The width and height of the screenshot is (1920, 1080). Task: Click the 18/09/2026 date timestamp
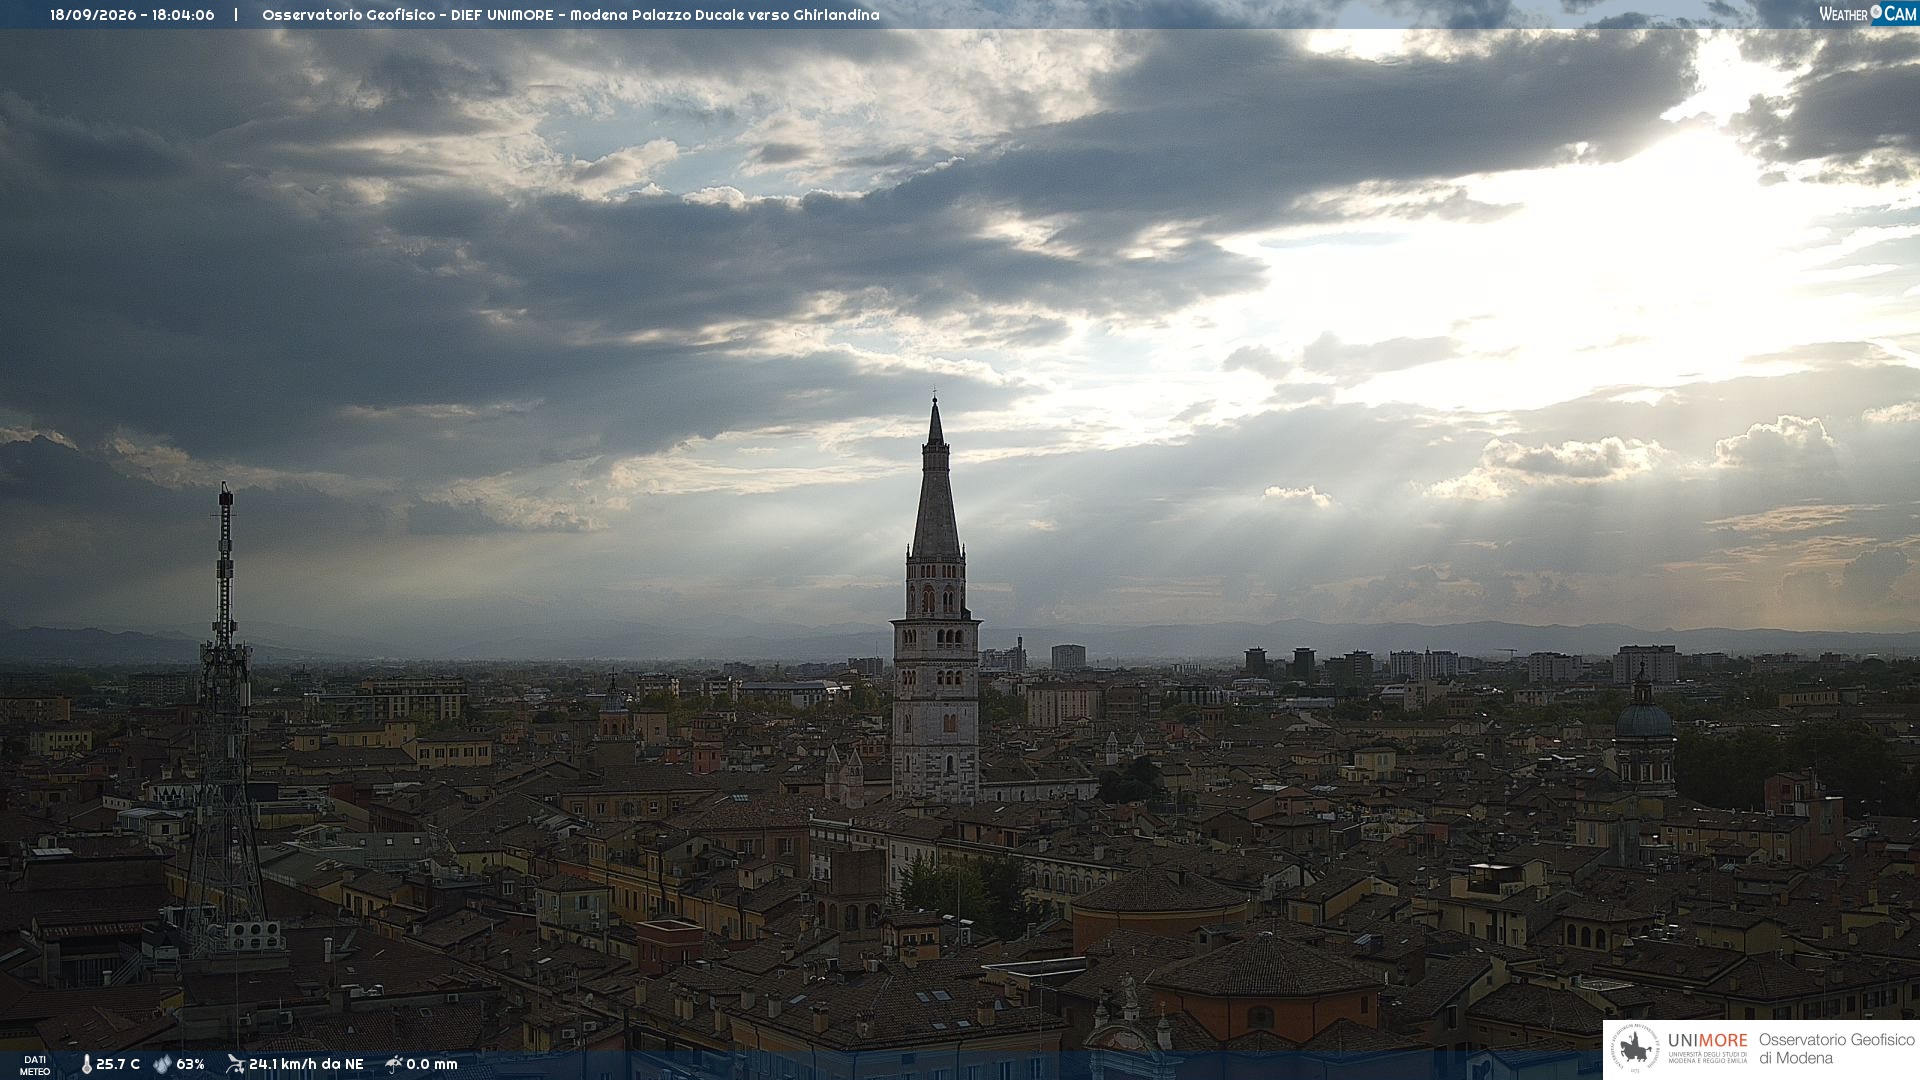(91, 15)
